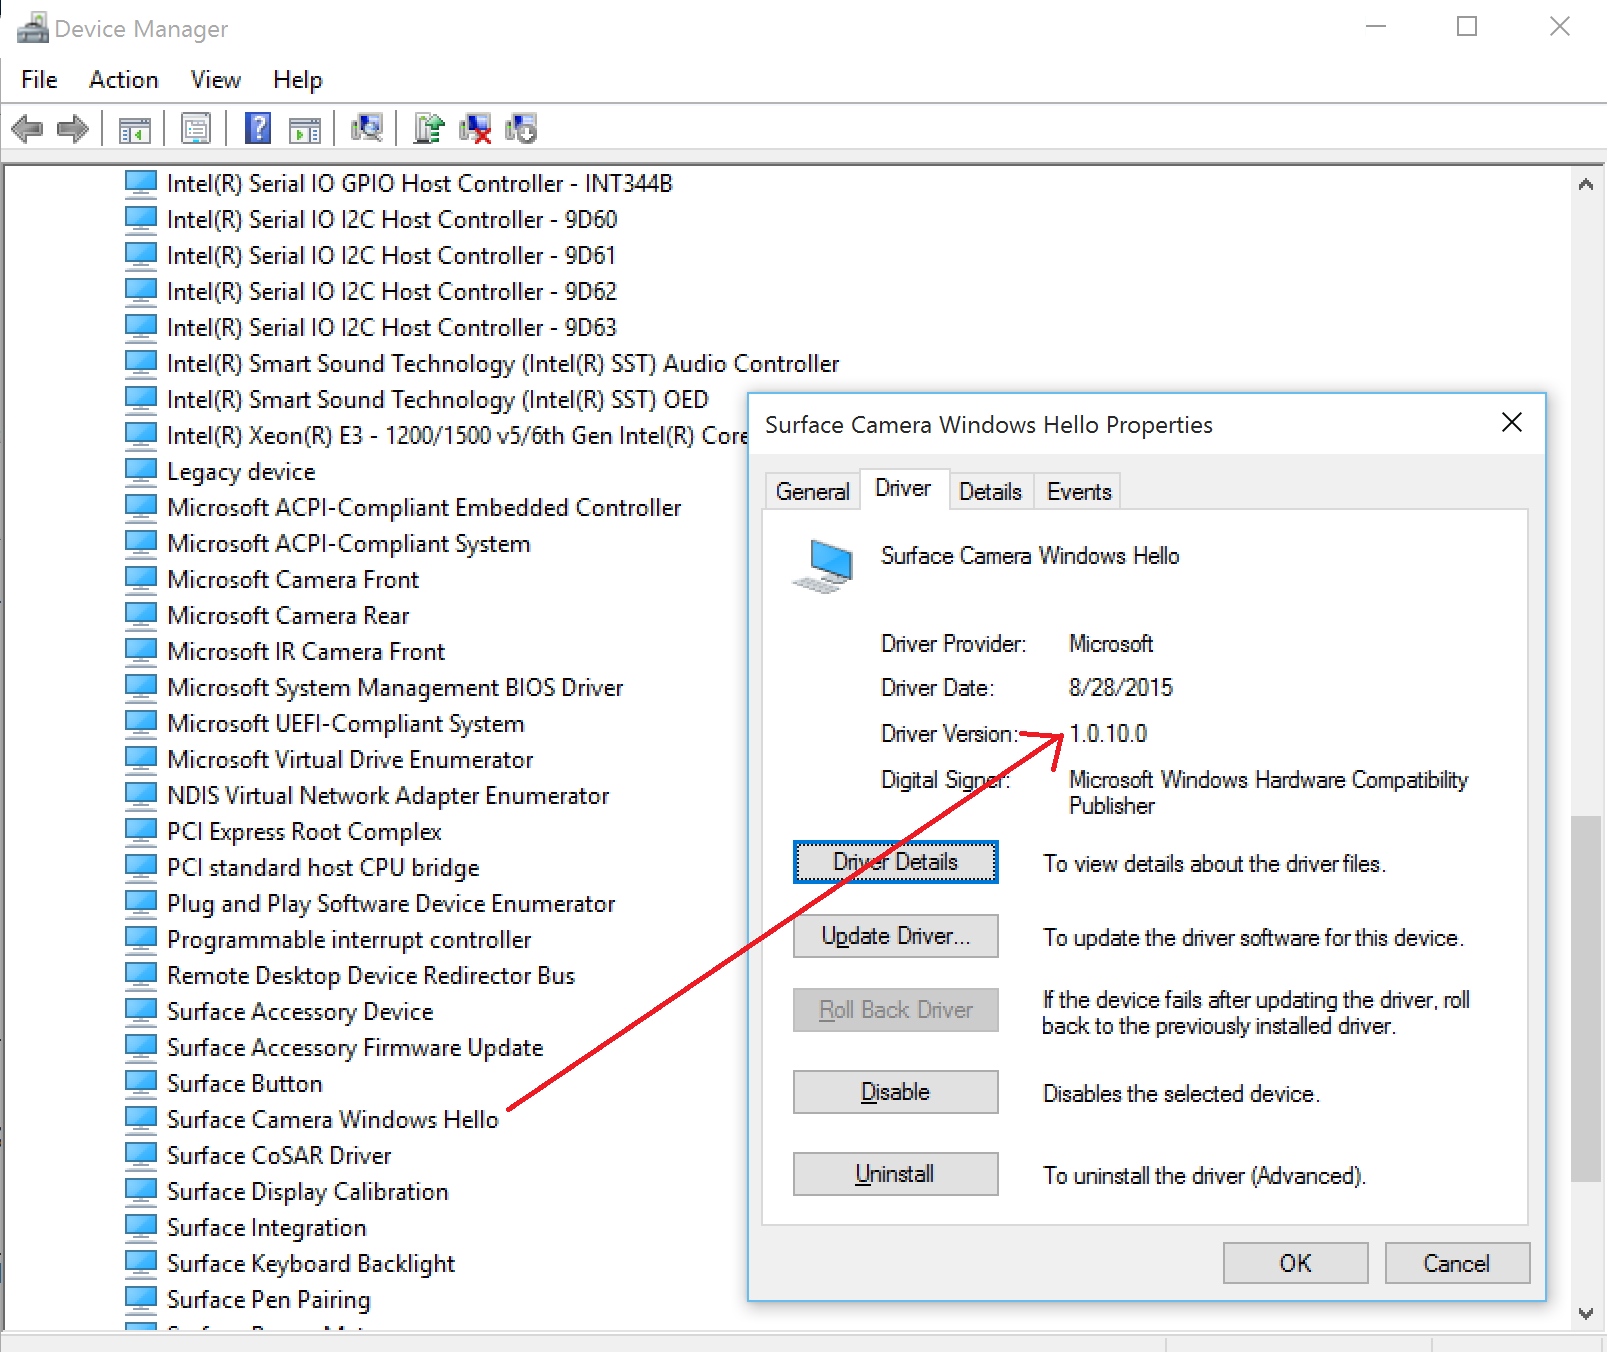Click the Uninstall button

point(896,1174)
